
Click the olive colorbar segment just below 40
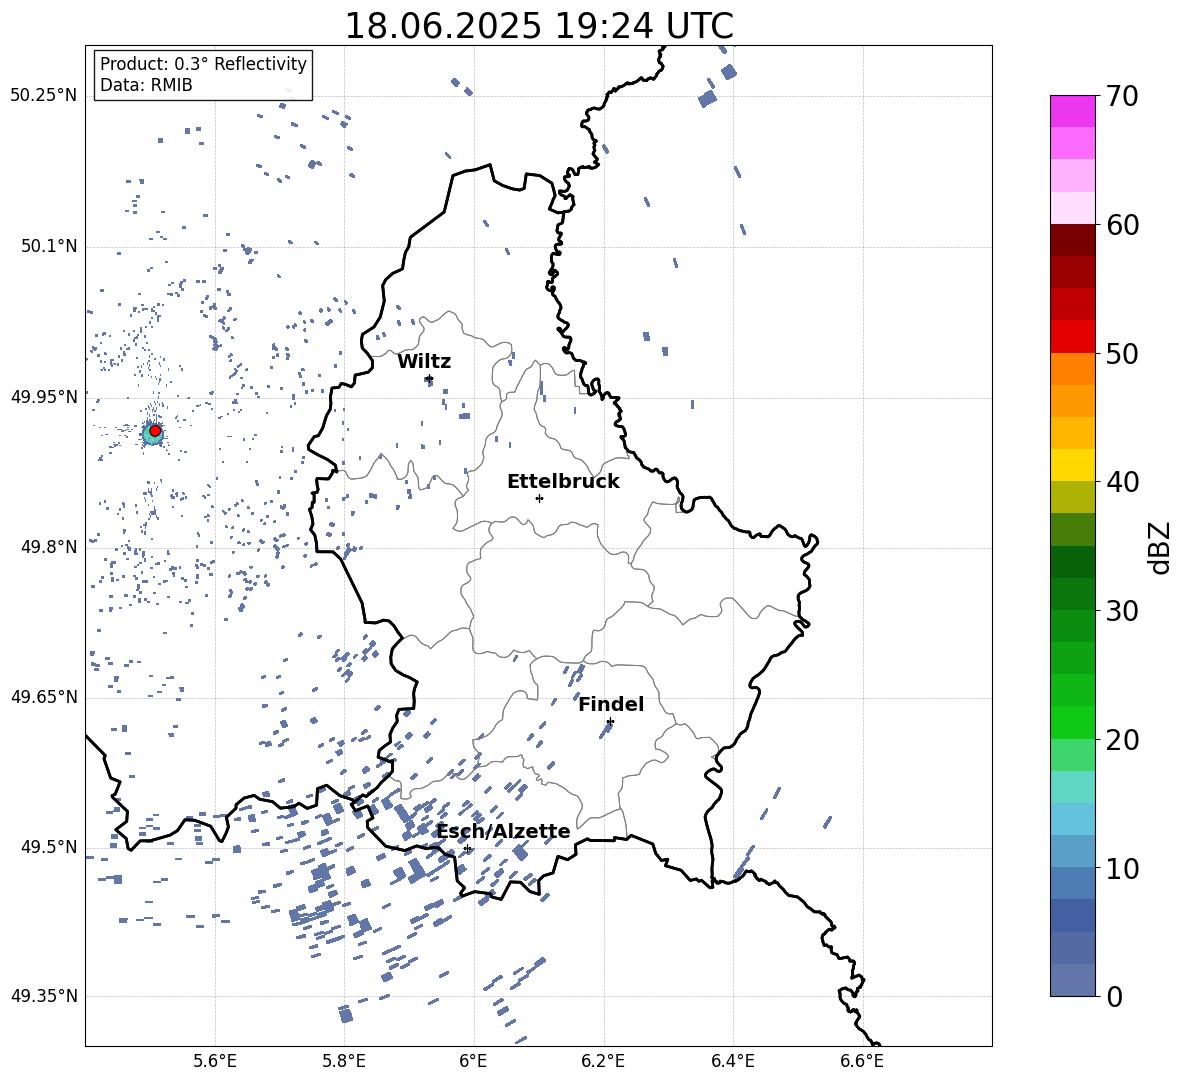pos(1072,497)
